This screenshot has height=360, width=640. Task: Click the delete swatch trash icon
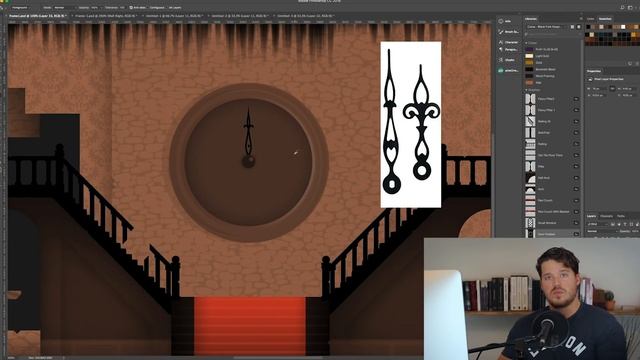(x=637, y=64)
